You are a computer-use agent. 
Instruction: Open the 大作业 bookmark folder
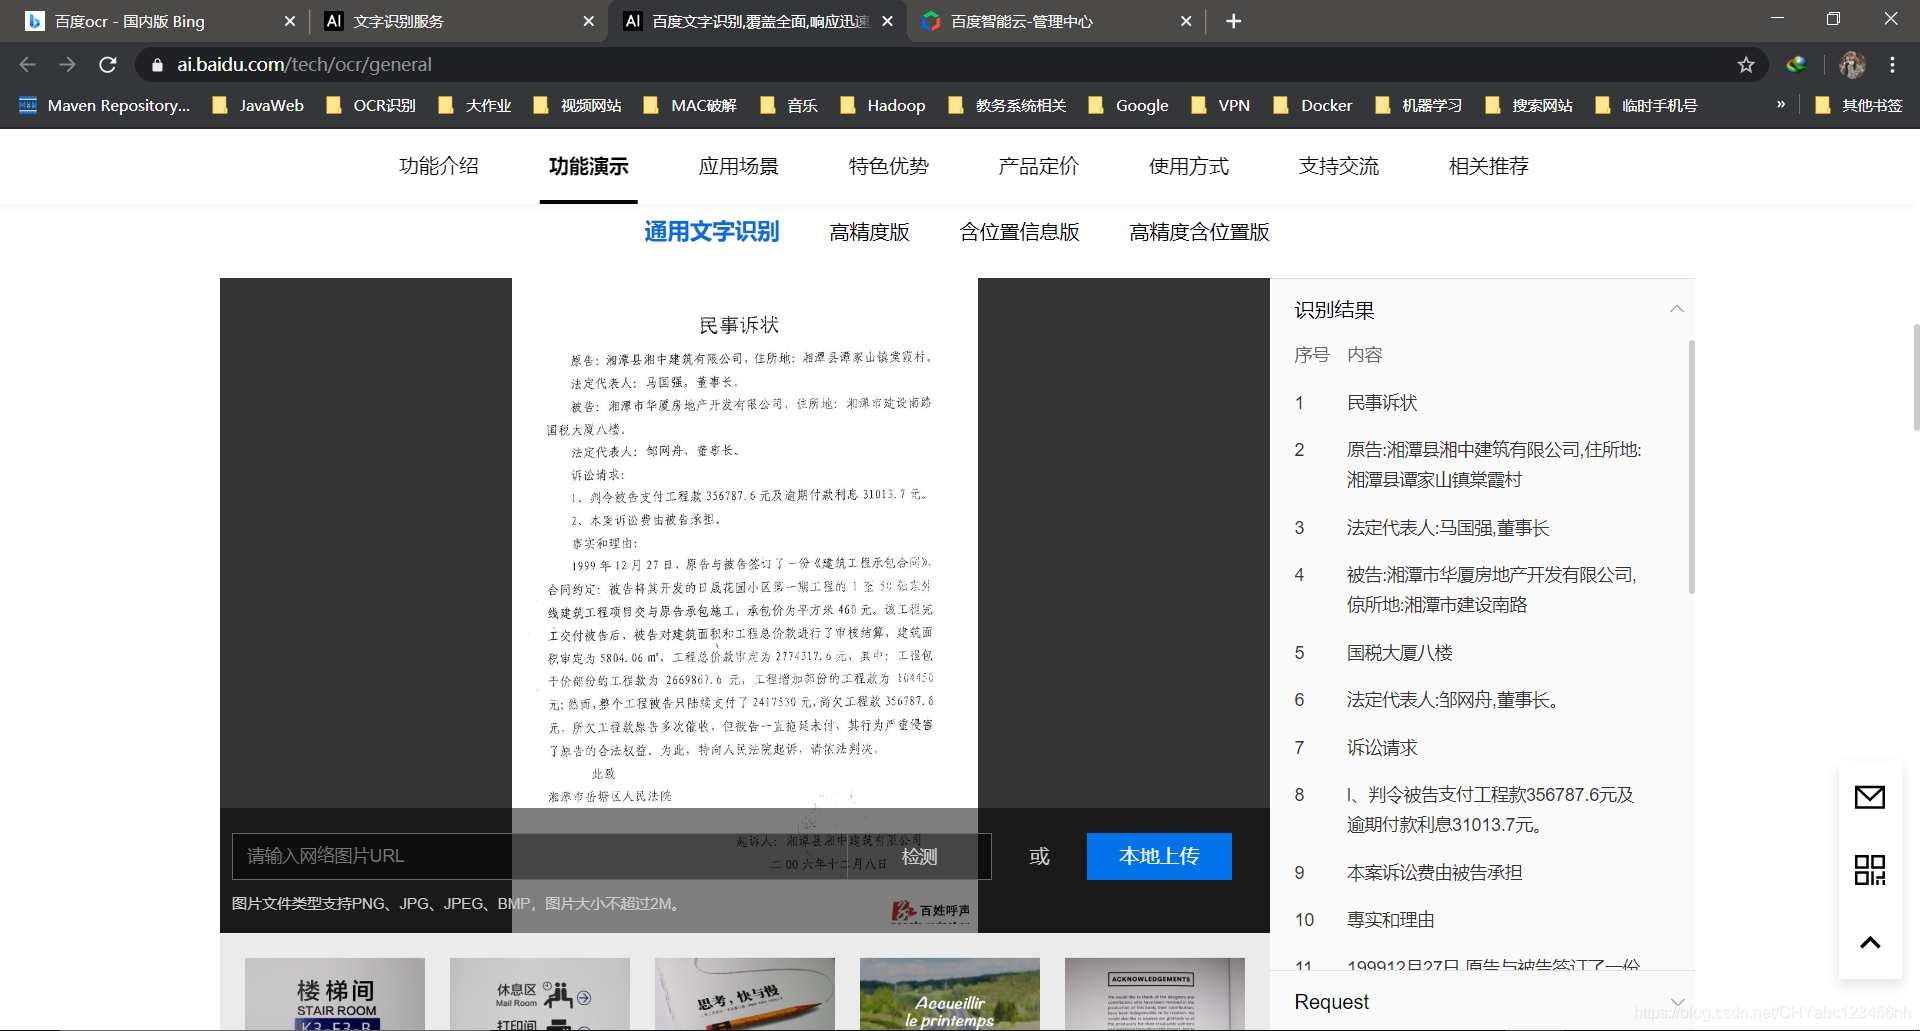coord(475,105)
